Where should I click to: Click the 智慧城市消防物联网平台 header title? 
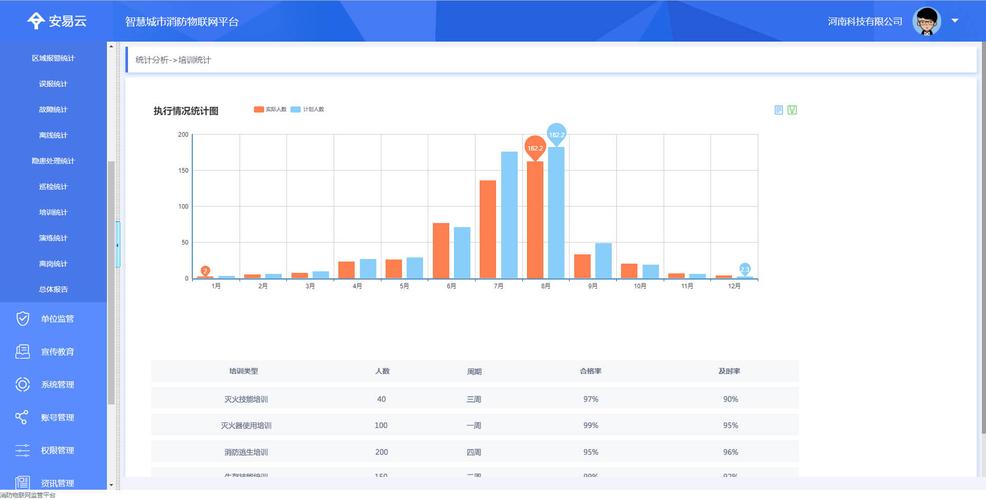click(x=182, y=21)
